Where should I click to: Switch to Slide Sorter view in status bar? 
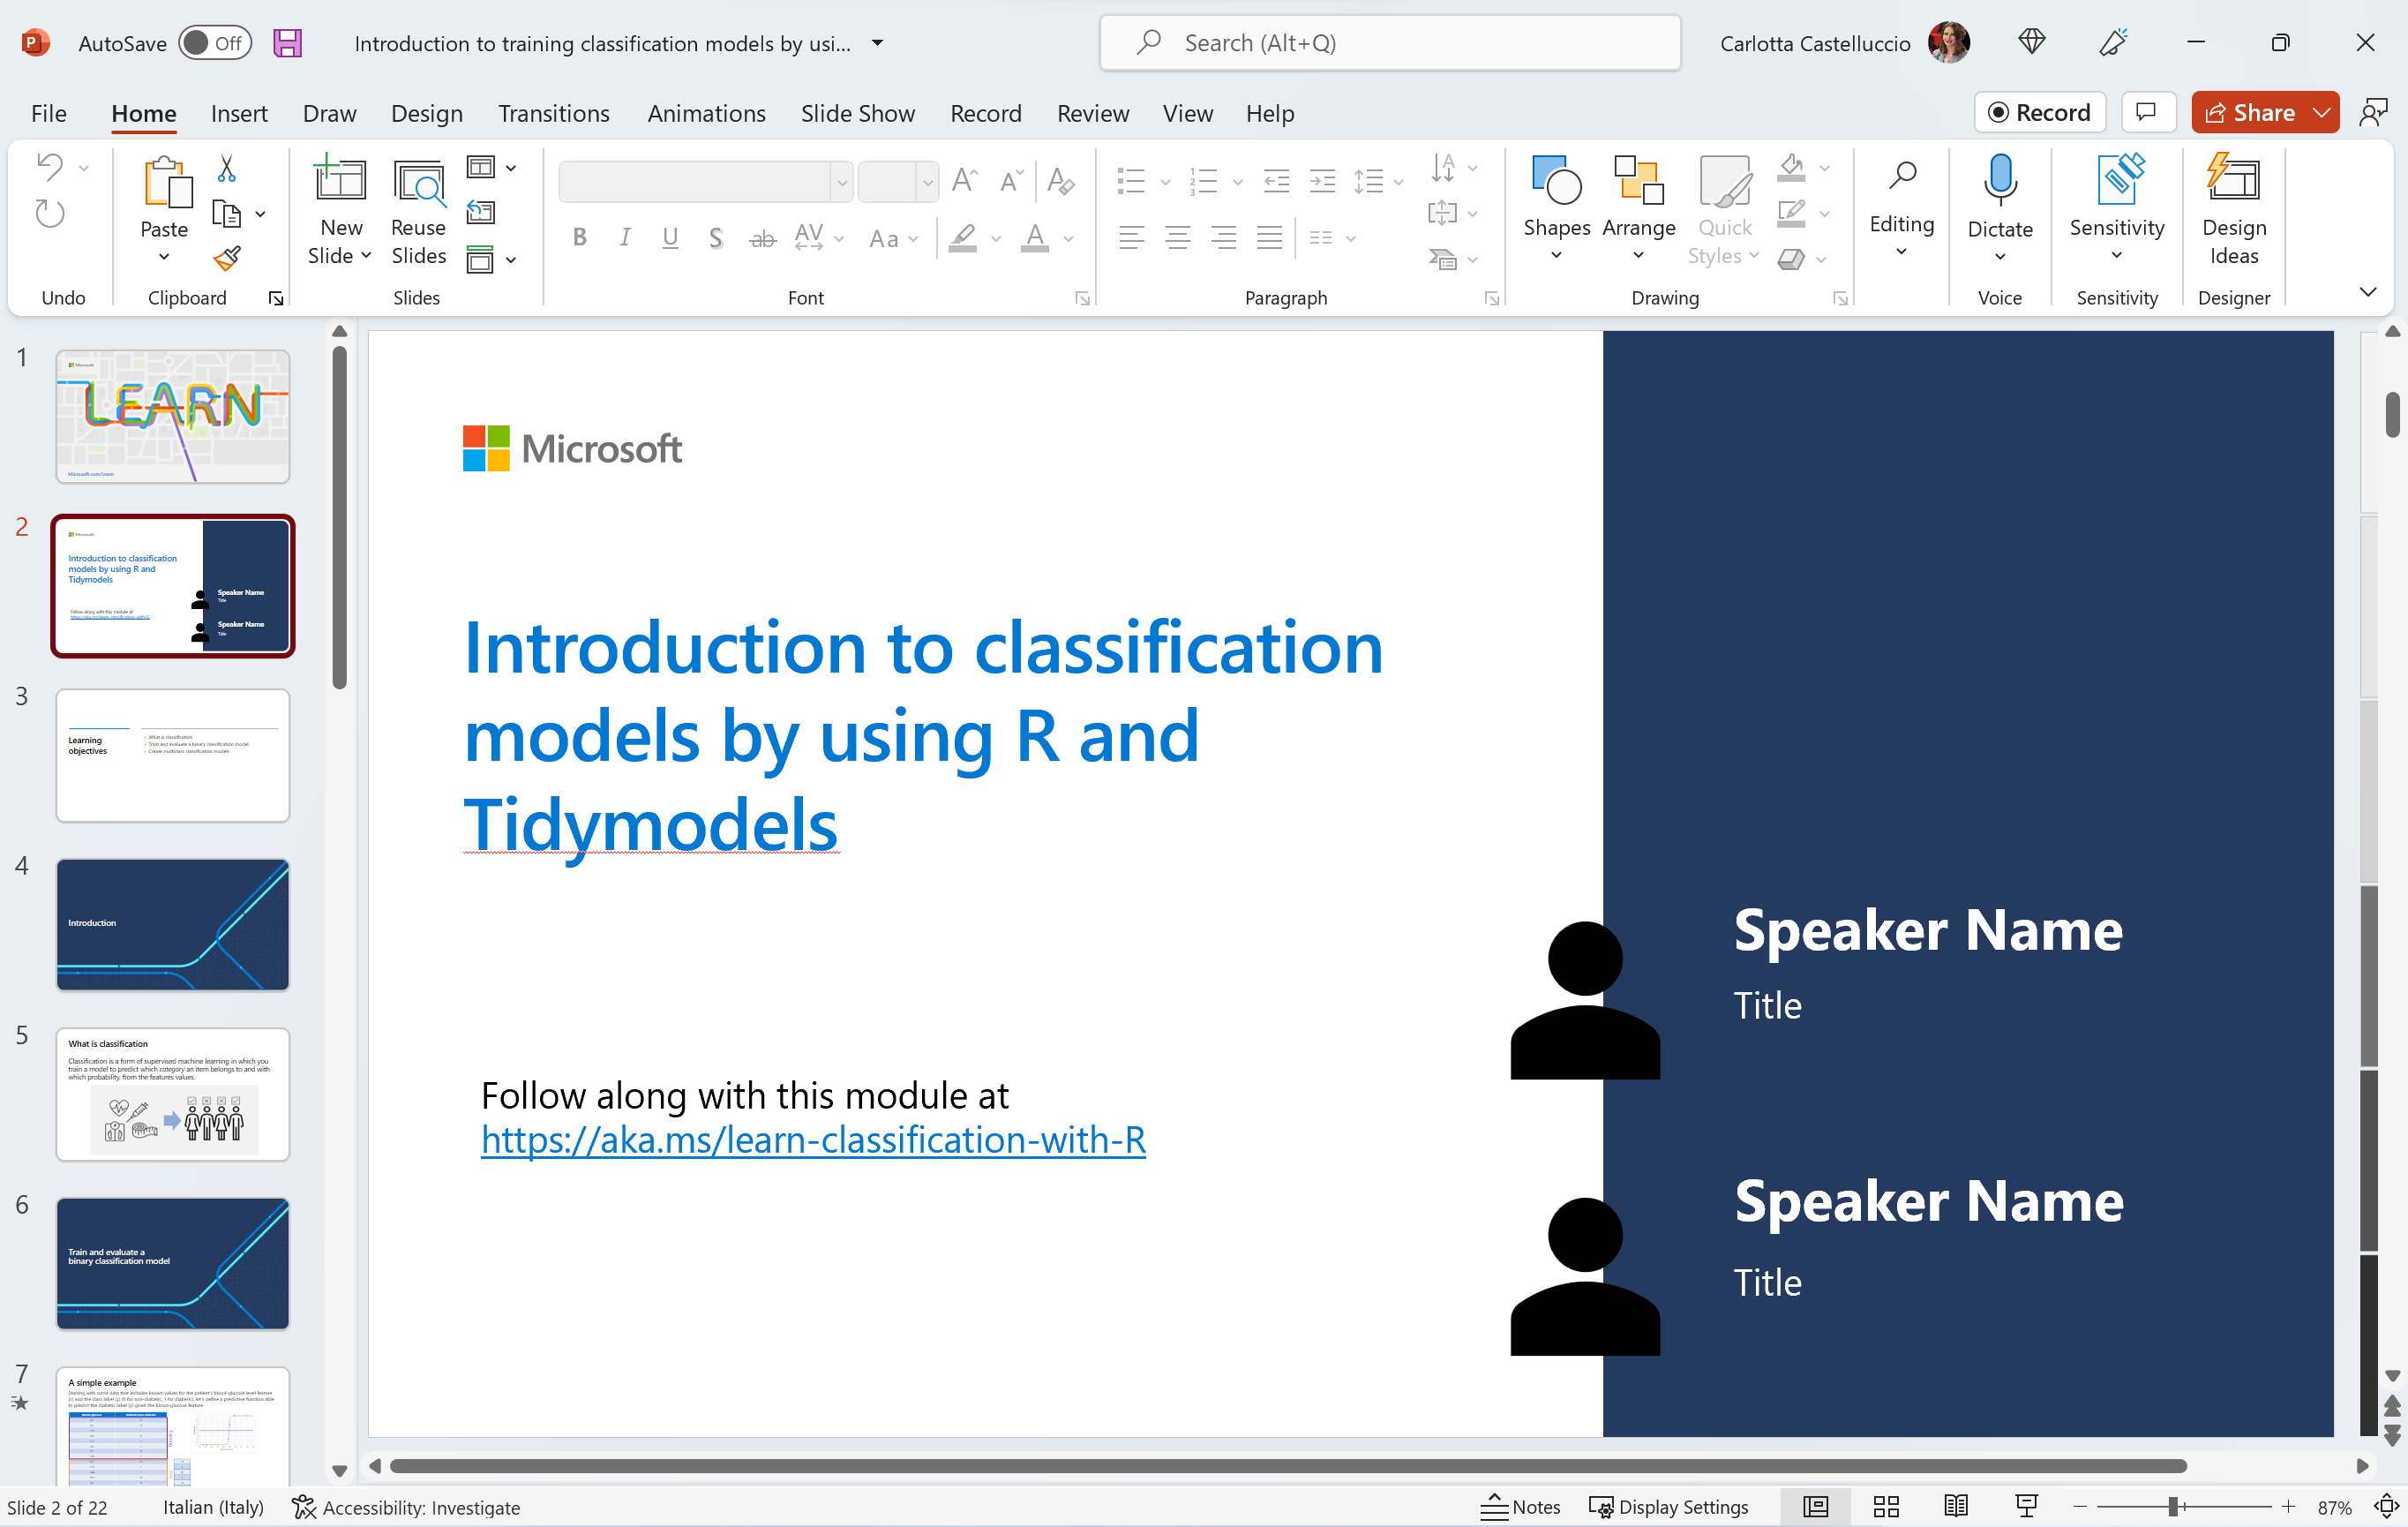[x=1885, y=1506]
